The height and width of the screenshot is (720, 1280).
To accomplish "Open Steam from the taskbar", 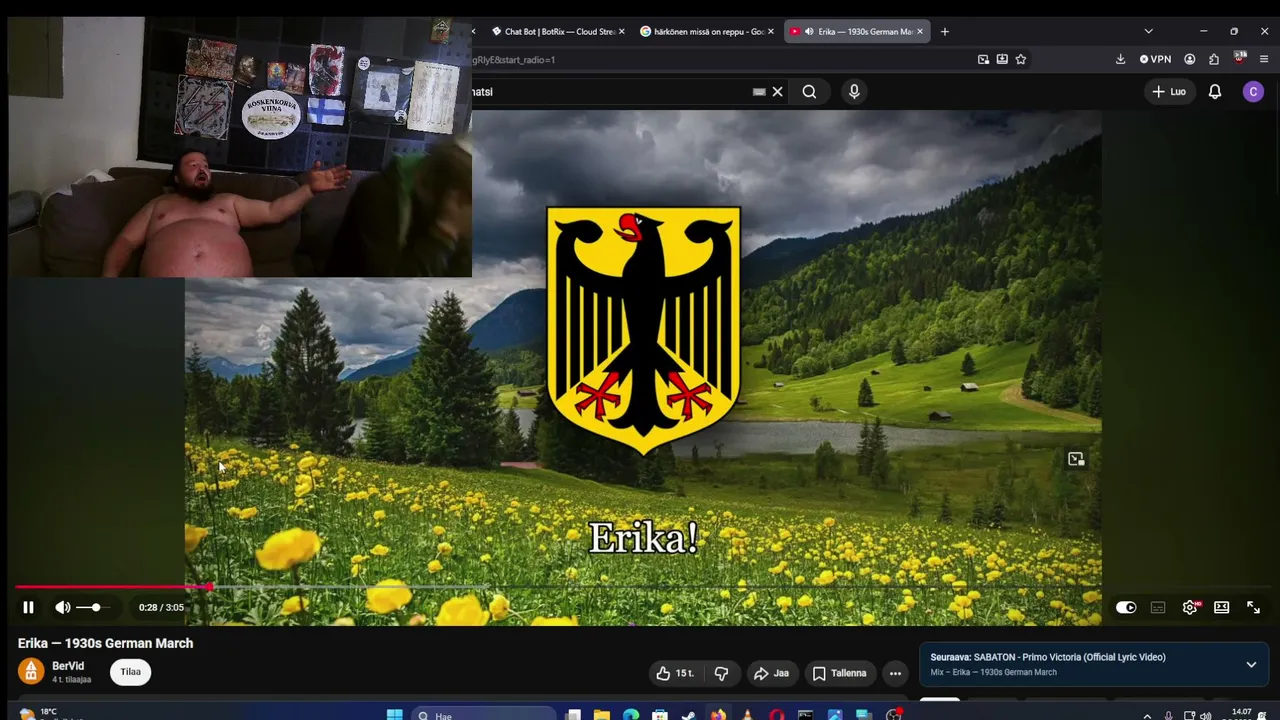I will 689,715.
